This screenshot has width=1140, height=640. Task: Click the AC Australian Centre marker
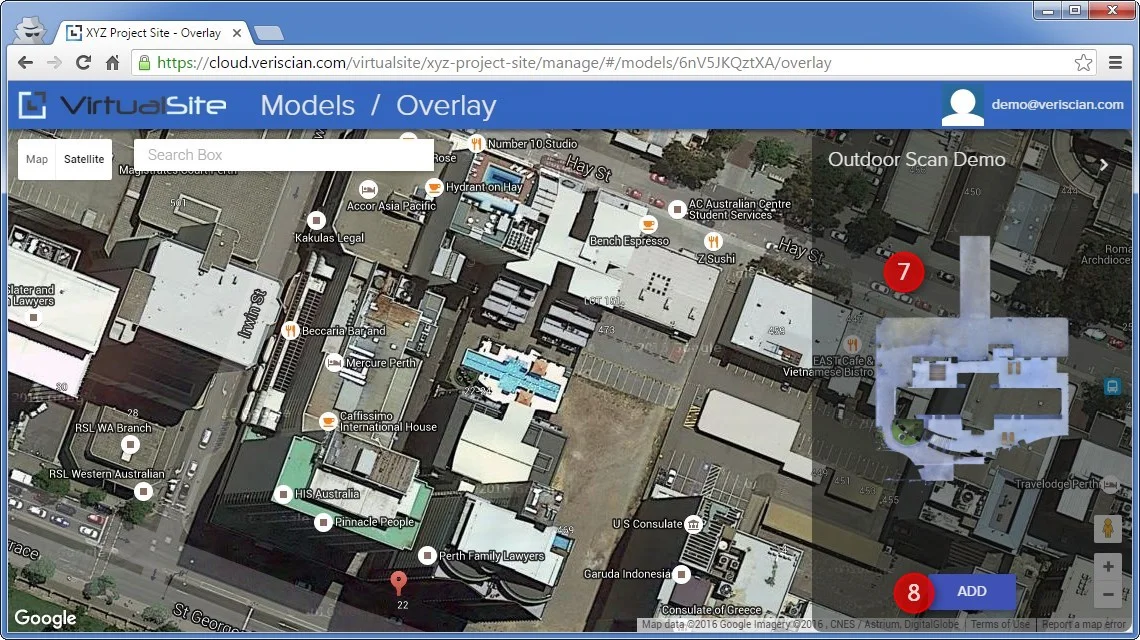pyautogui.click(x=678, y=209)
